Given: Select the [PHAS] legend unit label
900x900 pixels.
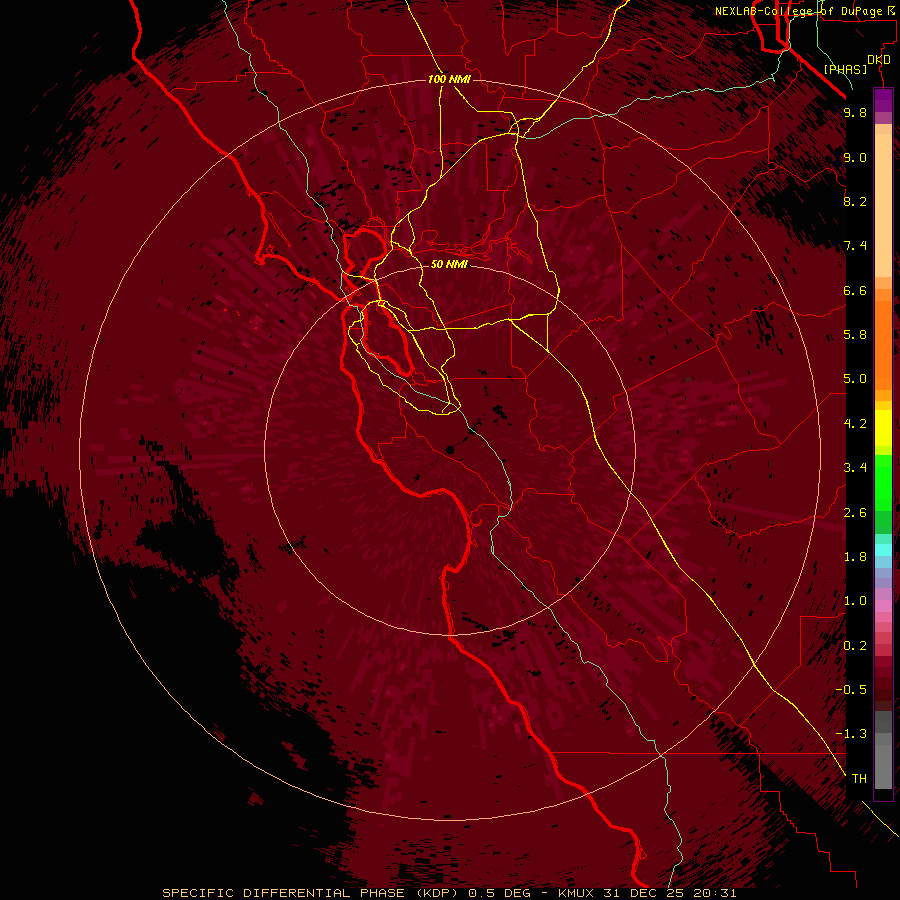Looking at the screenshot, I should [x=845, y=70].
